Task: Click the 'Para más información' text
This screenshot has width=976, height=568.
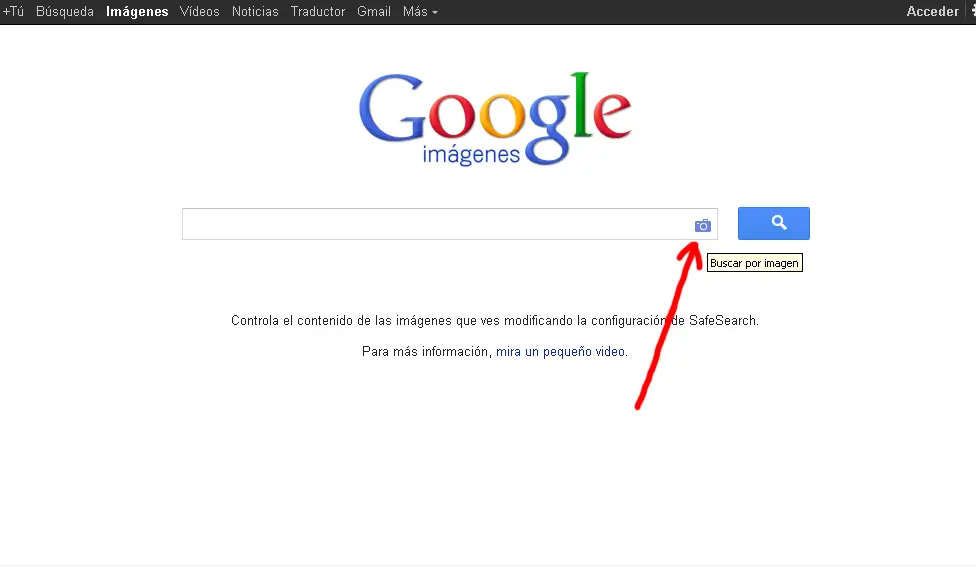Action: [426, 352]
